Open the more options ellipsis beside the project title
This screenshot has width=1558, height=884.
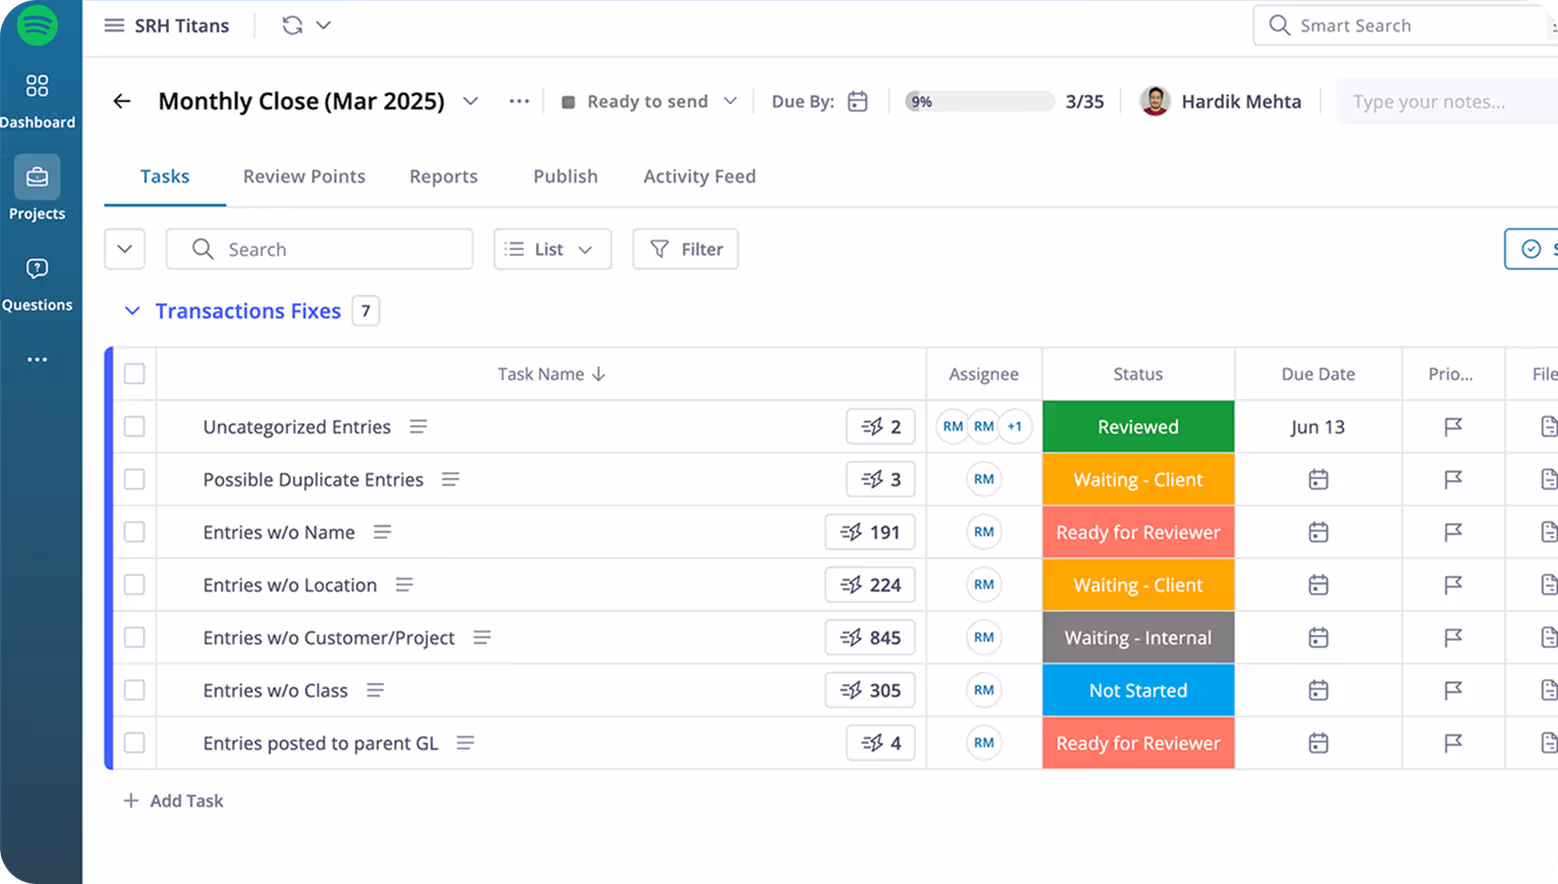519,101
